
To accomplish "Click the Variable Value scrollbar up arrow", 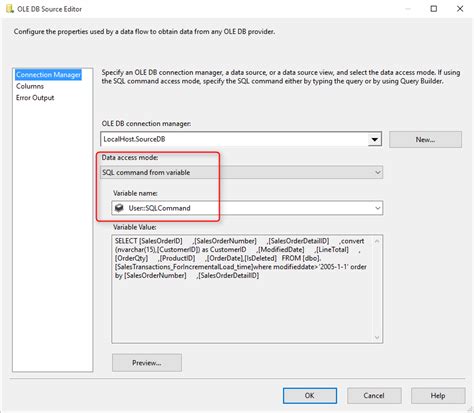I will [x=377, y=241].
